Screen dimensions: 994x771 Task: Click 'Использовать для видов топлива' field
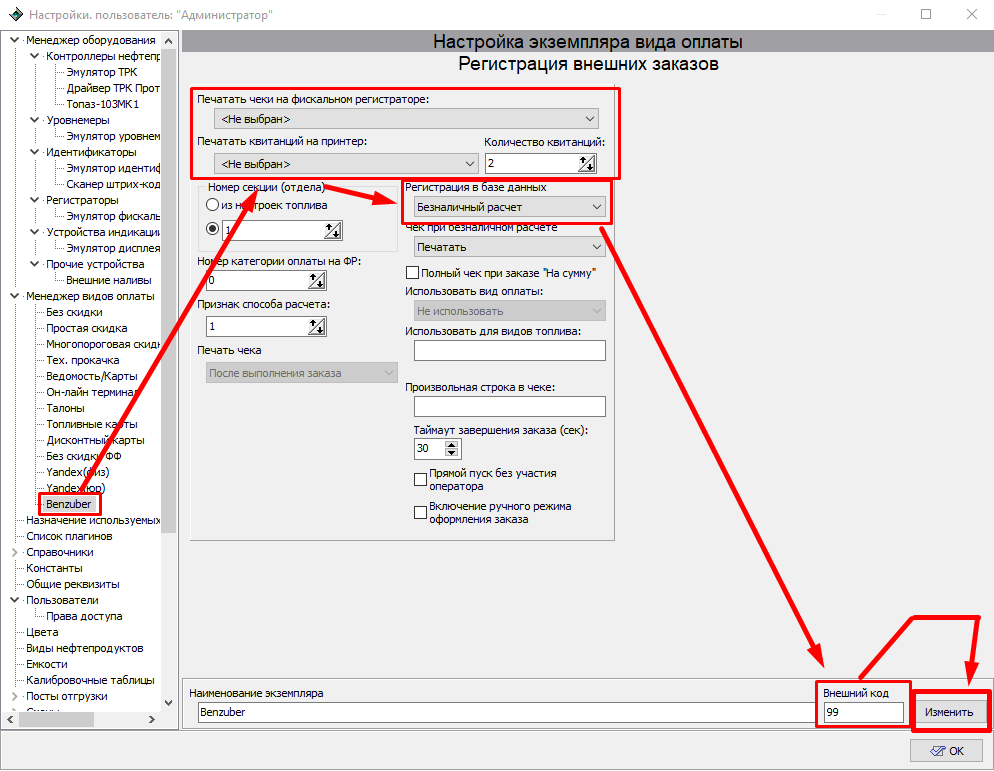pyautogui.click(x=510, y=351)
